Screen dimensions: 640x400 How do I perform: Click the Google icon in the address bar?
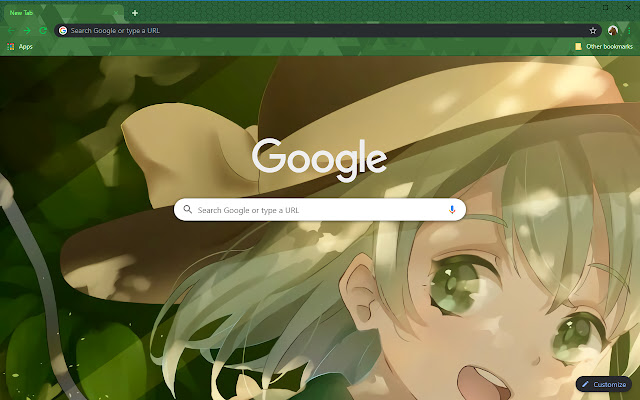point(63,31)
